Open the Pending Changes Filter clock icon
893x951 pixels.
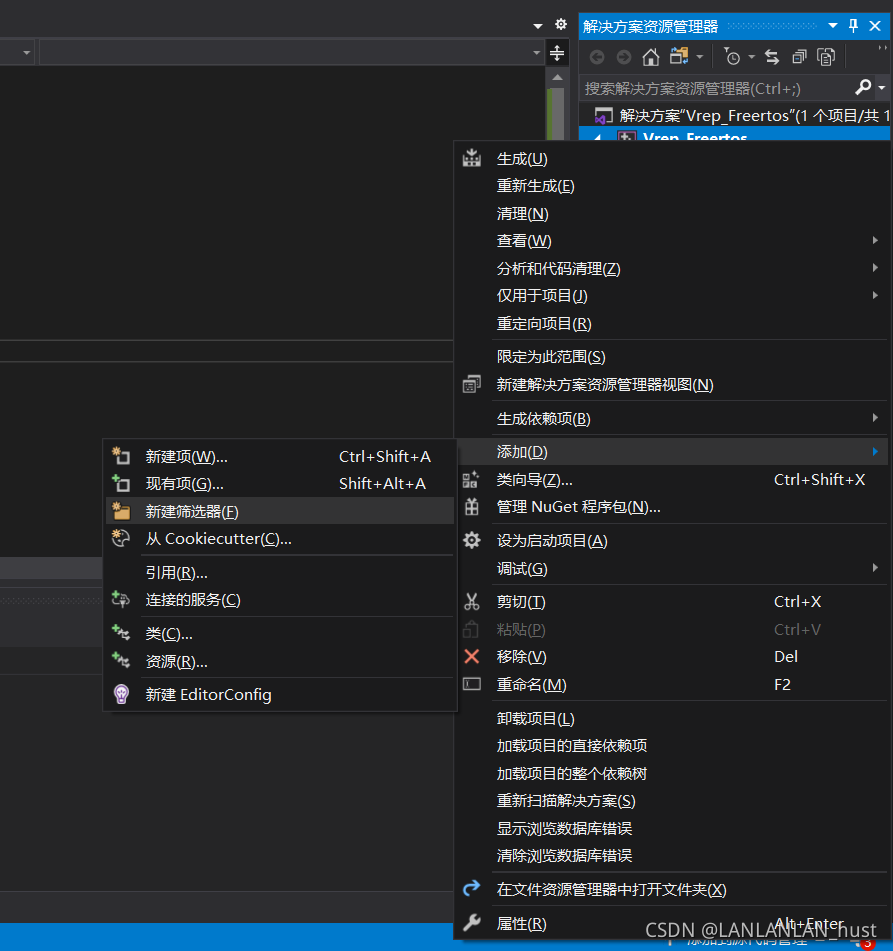click(x=733, y=56)
